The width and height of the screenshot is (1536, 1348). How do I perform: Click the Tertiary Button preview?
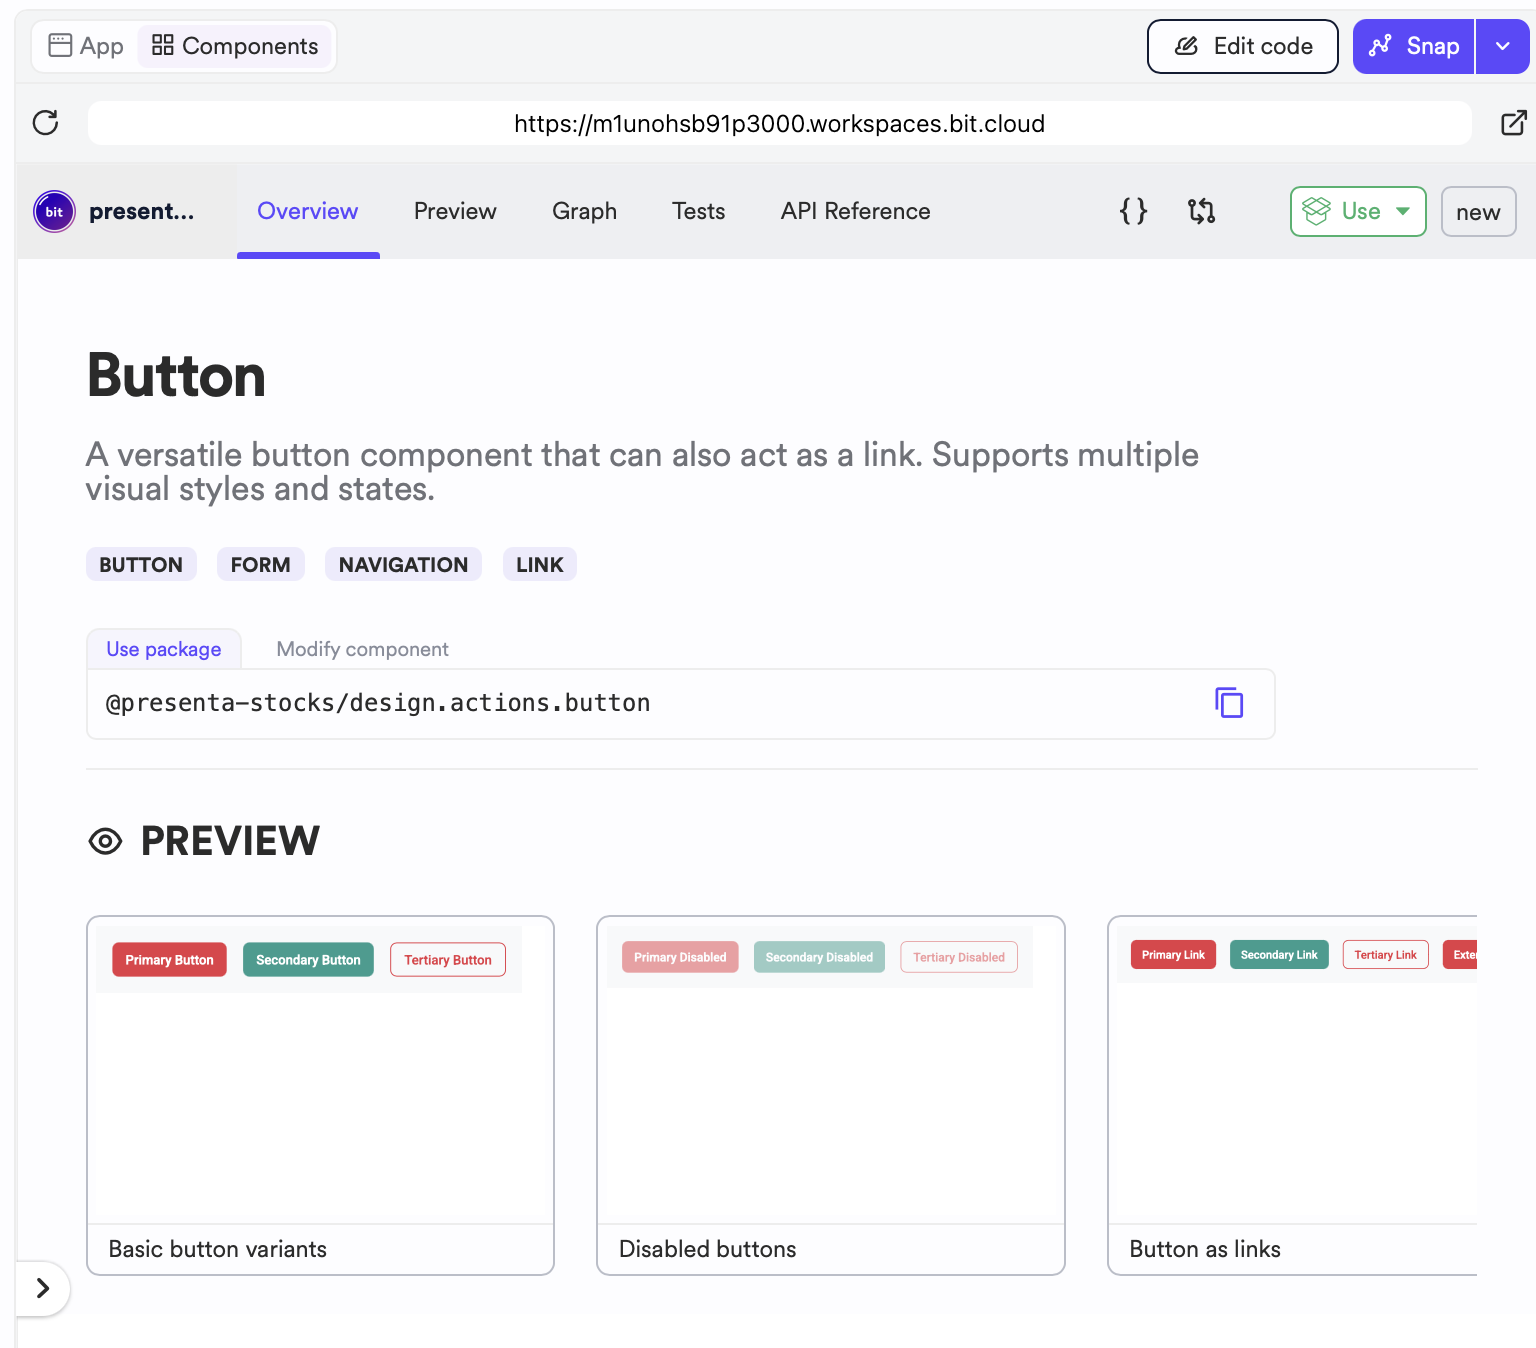click(448, 960)
